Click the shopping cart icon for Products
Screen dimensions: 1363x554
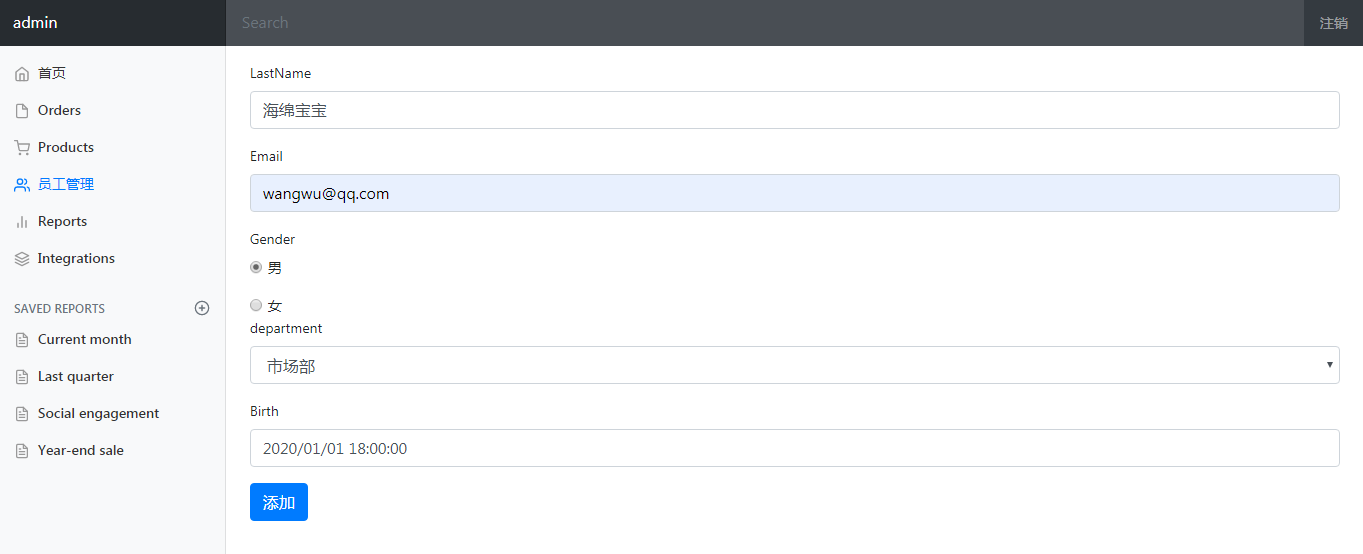click(22, 148)
